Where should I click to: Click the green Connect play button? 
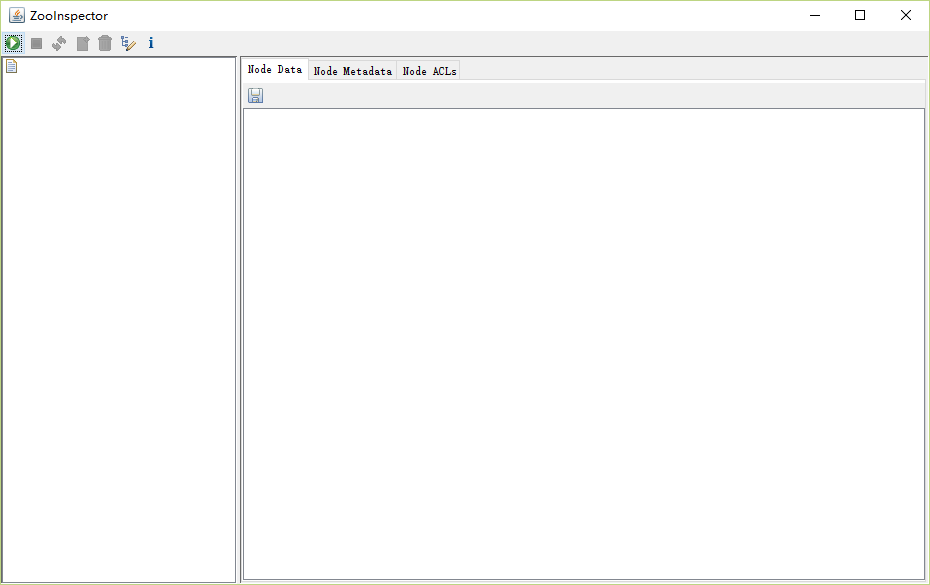click(x=13, y=43)
